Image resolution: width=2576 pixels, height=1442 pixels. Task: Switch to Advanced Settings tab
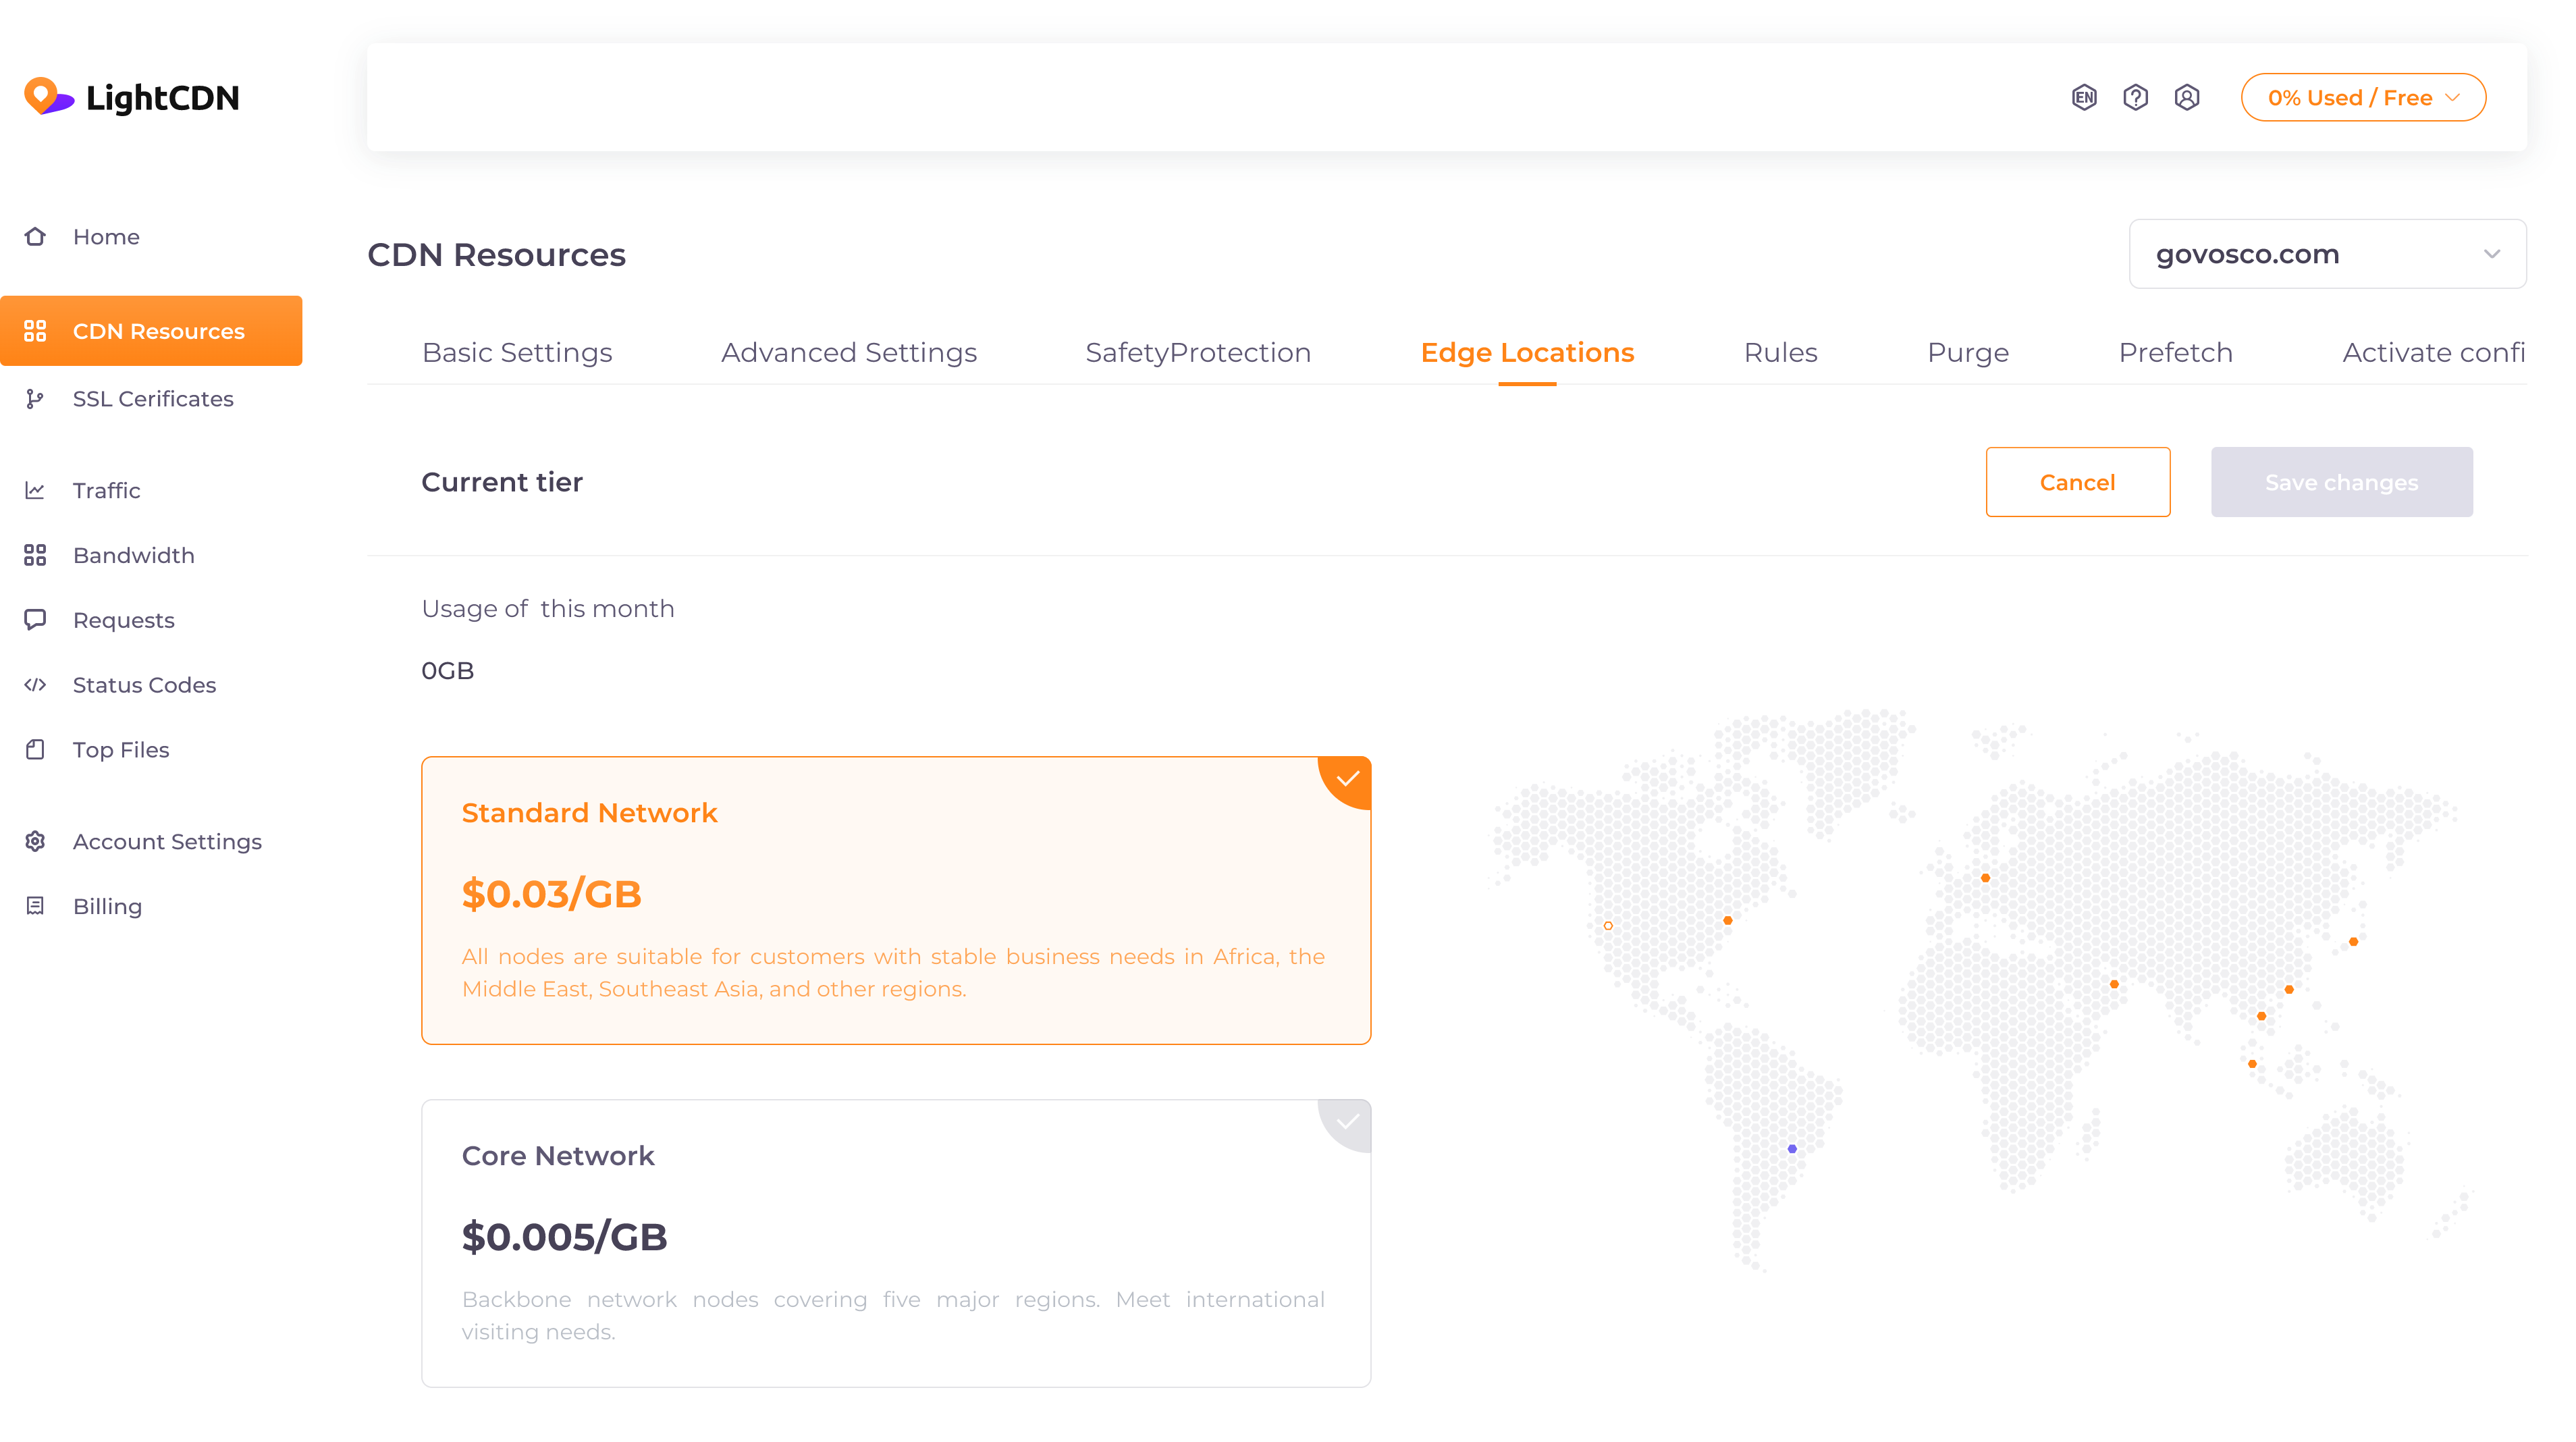click(x=849, y=352)
